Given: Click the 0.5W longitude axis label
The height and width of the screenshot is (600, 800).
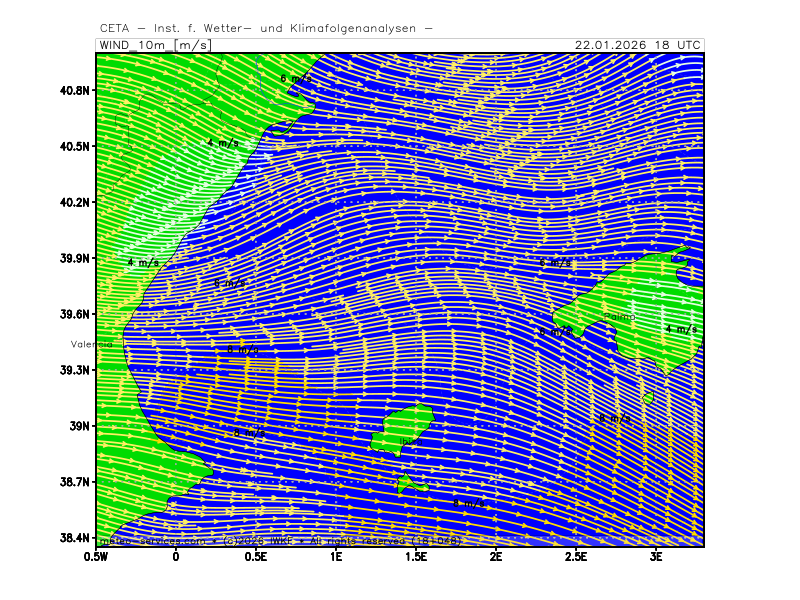Looking at the screenshot, I should coord(96,556).
